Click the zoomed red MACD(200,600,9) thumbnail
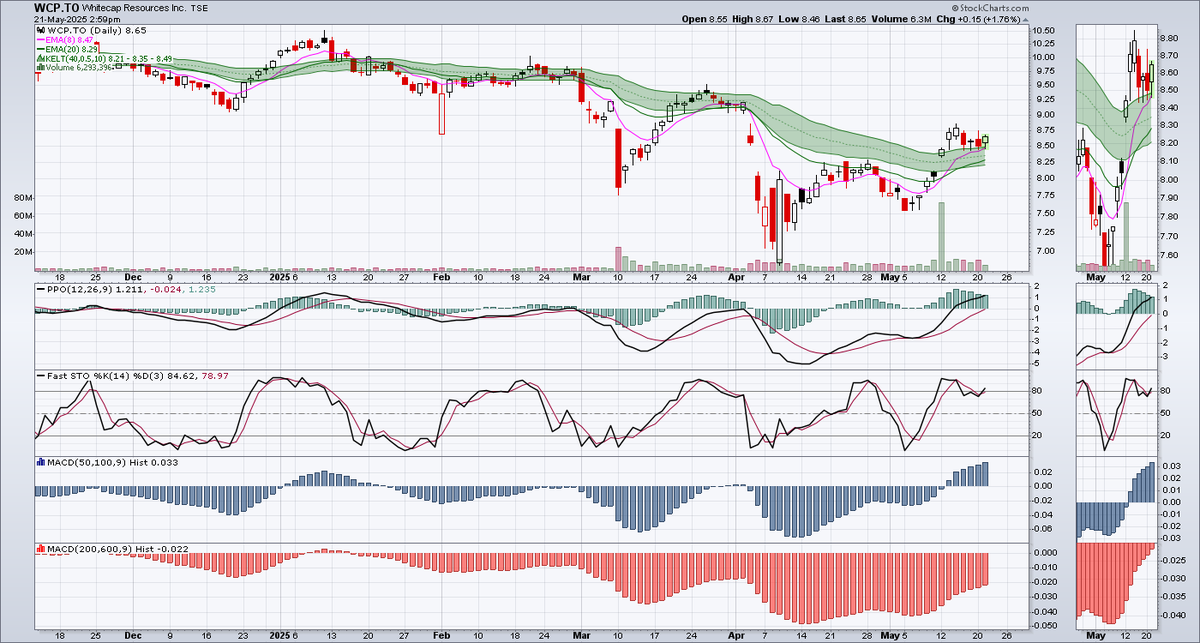This screenshot has height=643, width=1200. (1115, 585)
